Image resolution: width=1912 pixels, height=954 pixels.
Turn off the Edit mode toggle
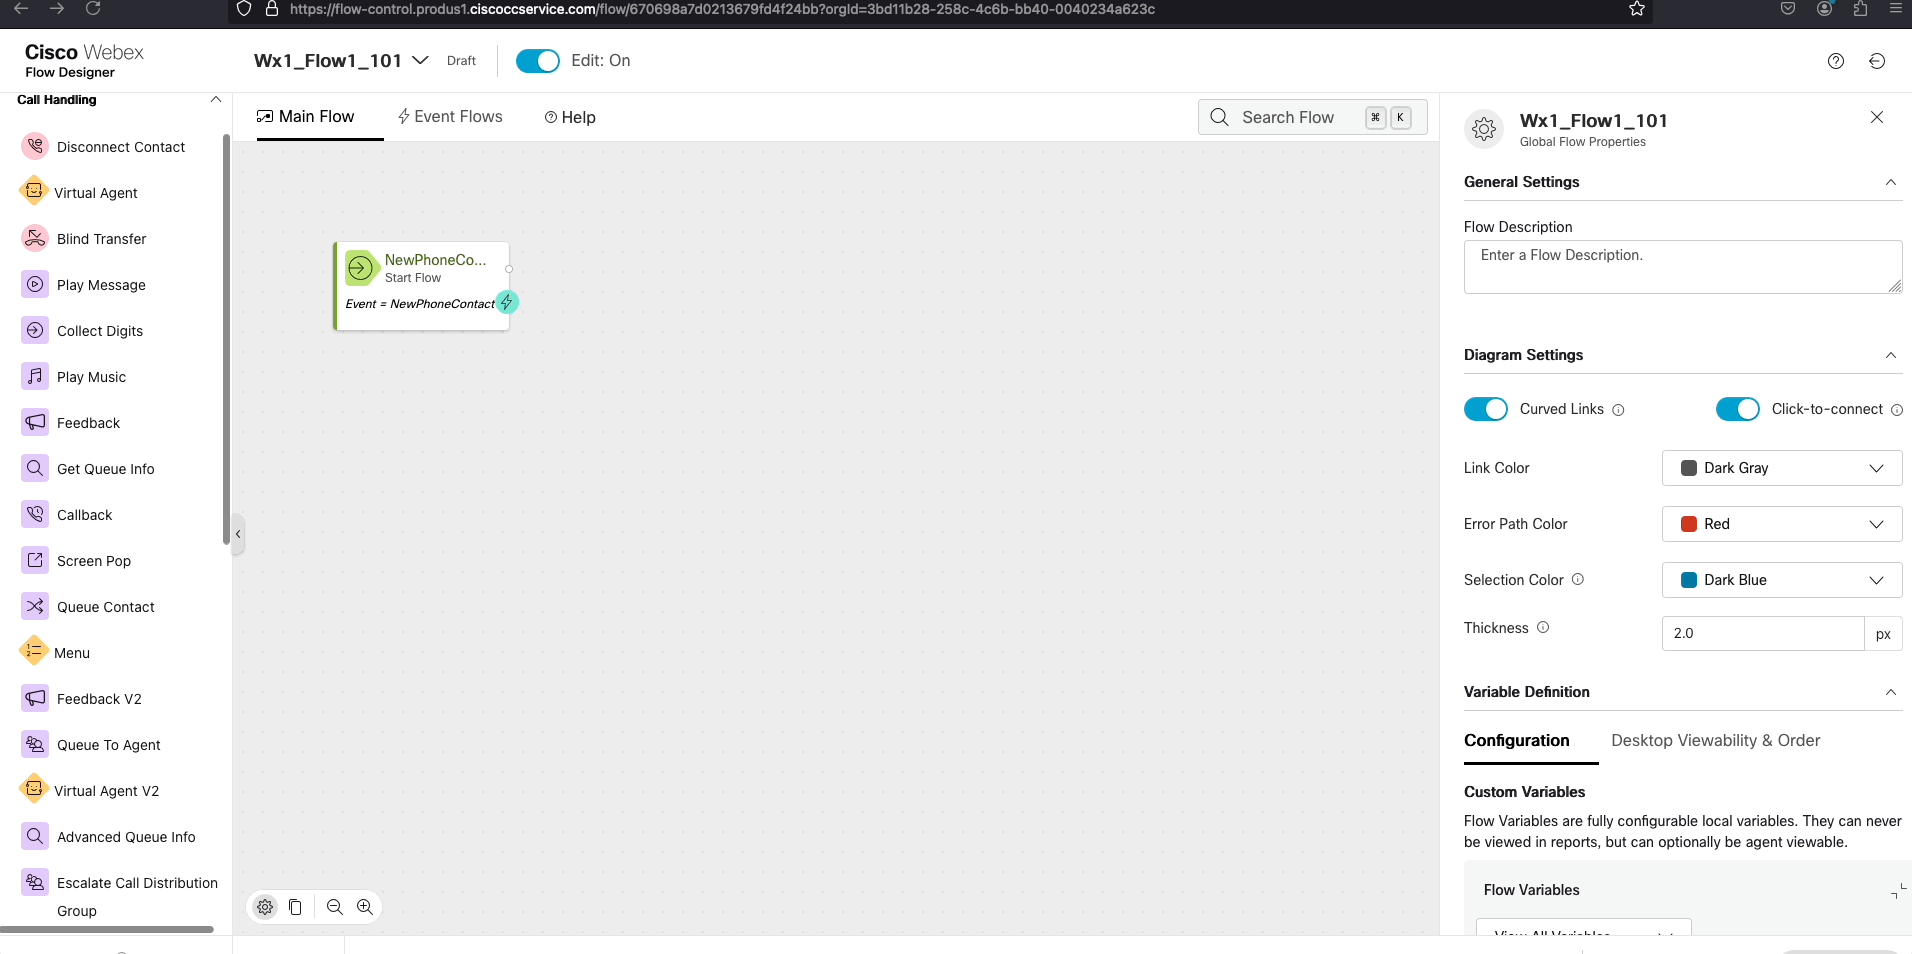pos(537,61)
